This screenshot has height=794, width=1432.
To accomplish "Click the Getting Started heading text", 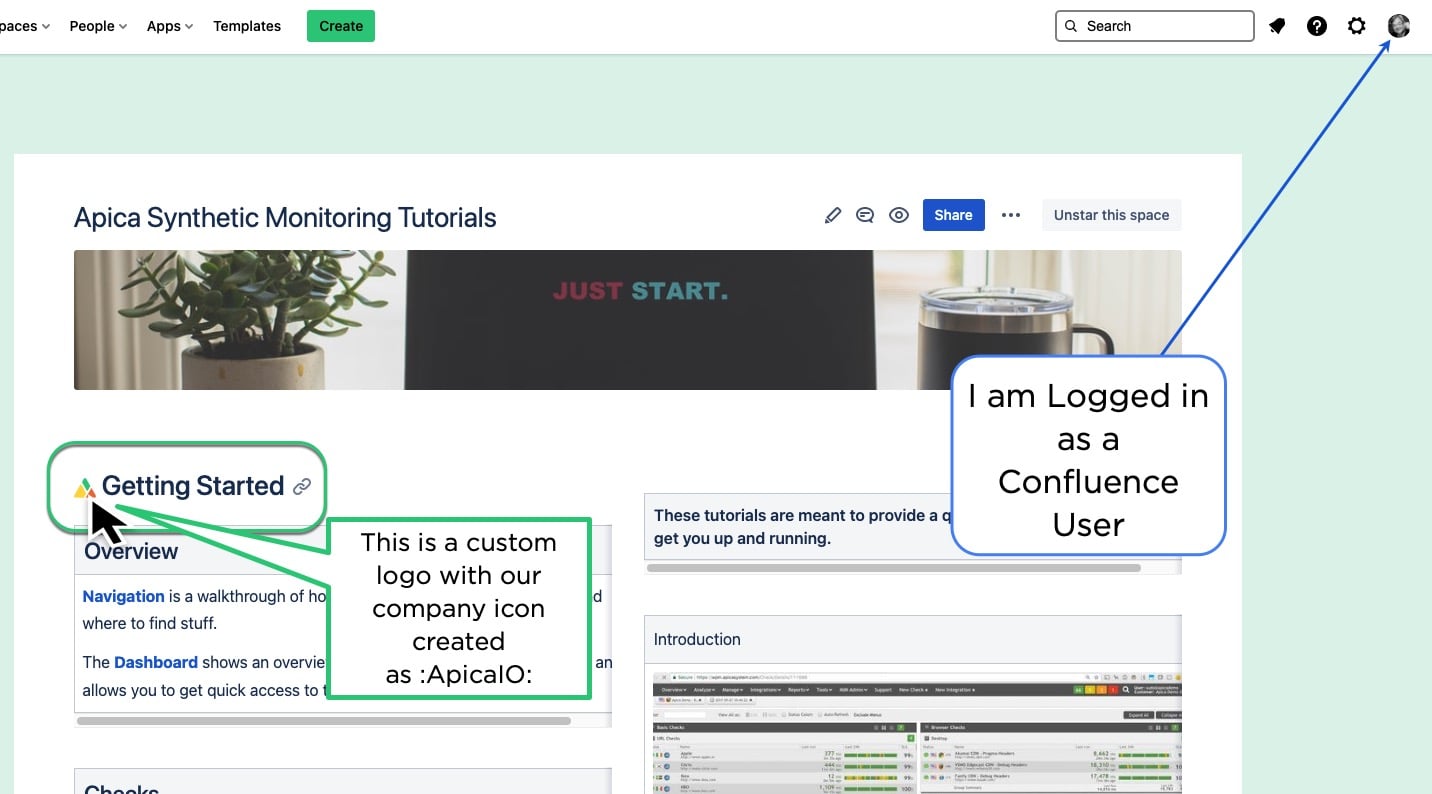I will [x=193, y=486].
